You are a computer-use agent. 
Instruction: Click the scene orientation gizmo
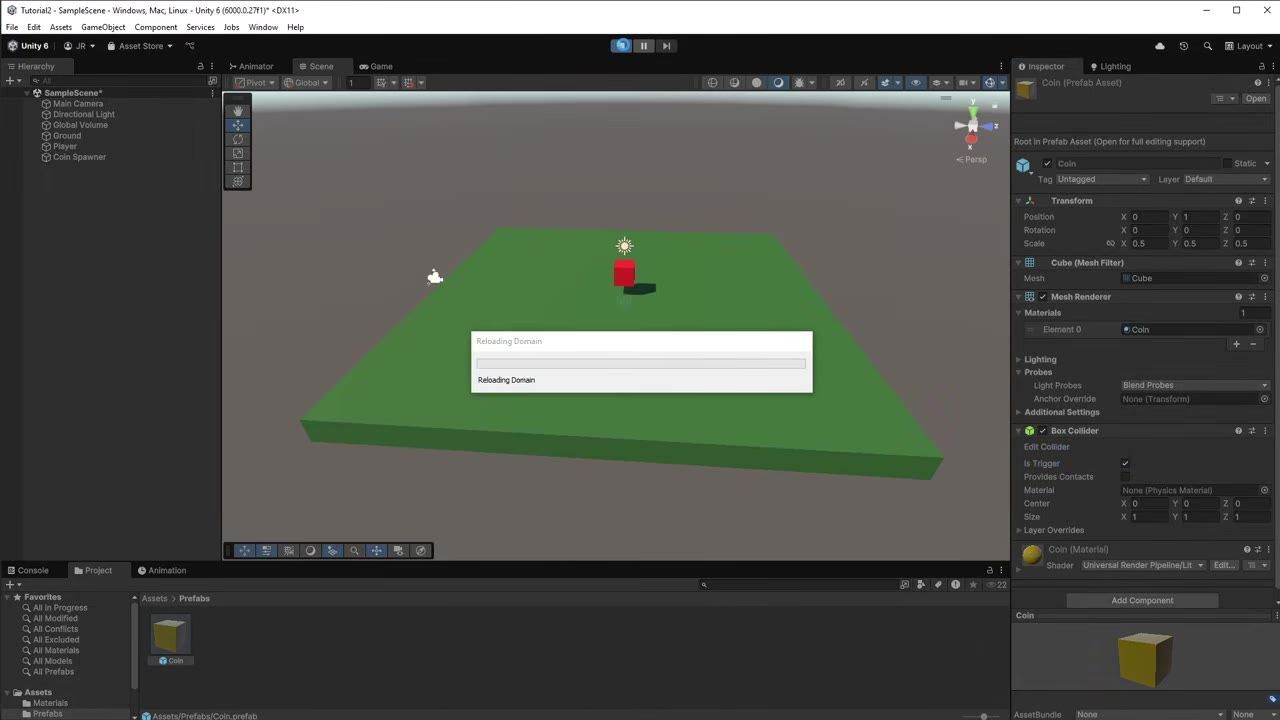click(x=972, y=126)
